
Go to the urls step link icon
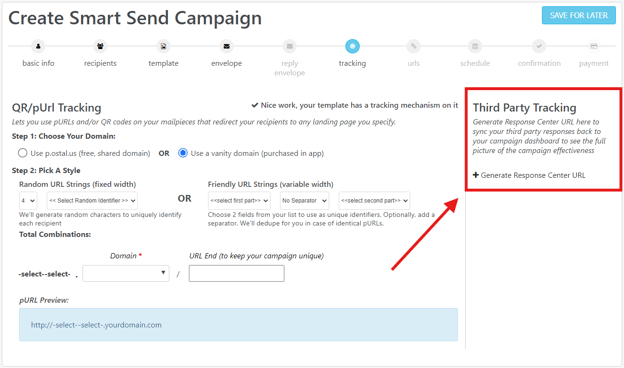413,47
